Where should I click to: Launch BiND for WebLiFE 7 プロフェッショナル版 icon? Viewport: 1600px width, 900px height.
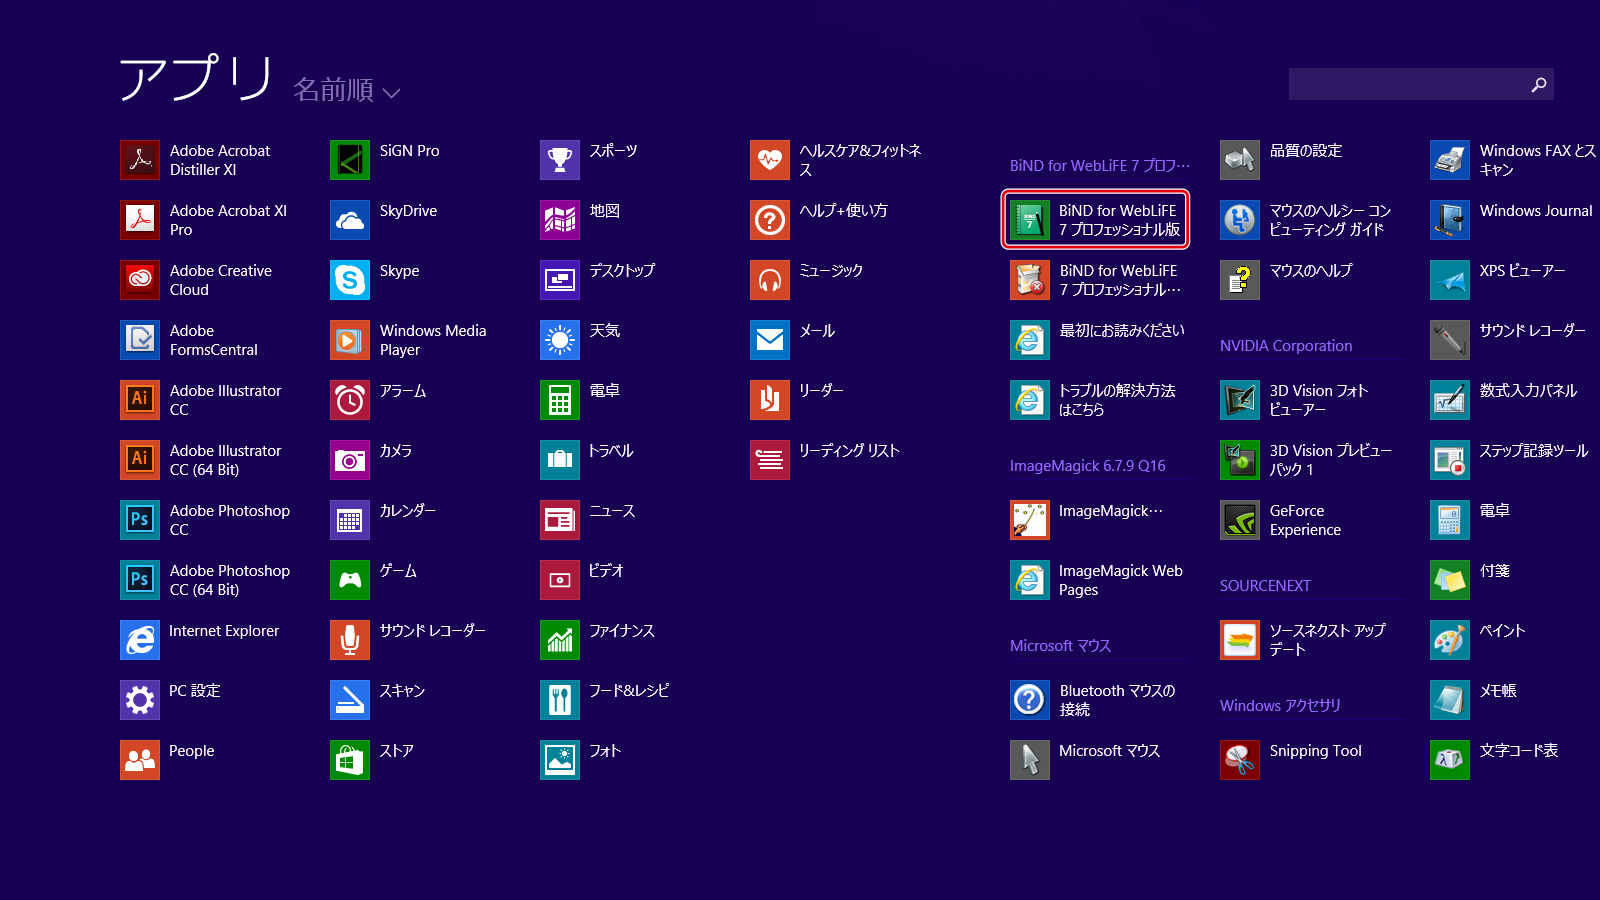[1030, 220]
